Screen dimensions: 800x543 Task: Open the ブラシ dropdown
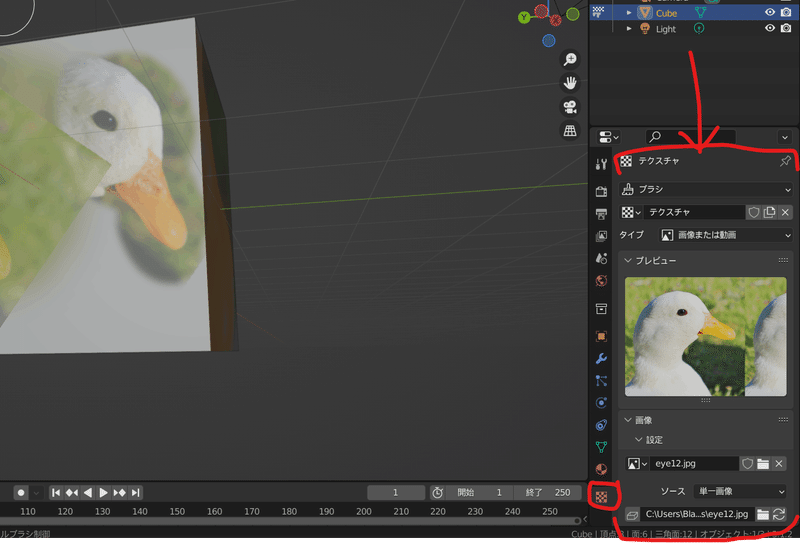[x=706, y=189]
